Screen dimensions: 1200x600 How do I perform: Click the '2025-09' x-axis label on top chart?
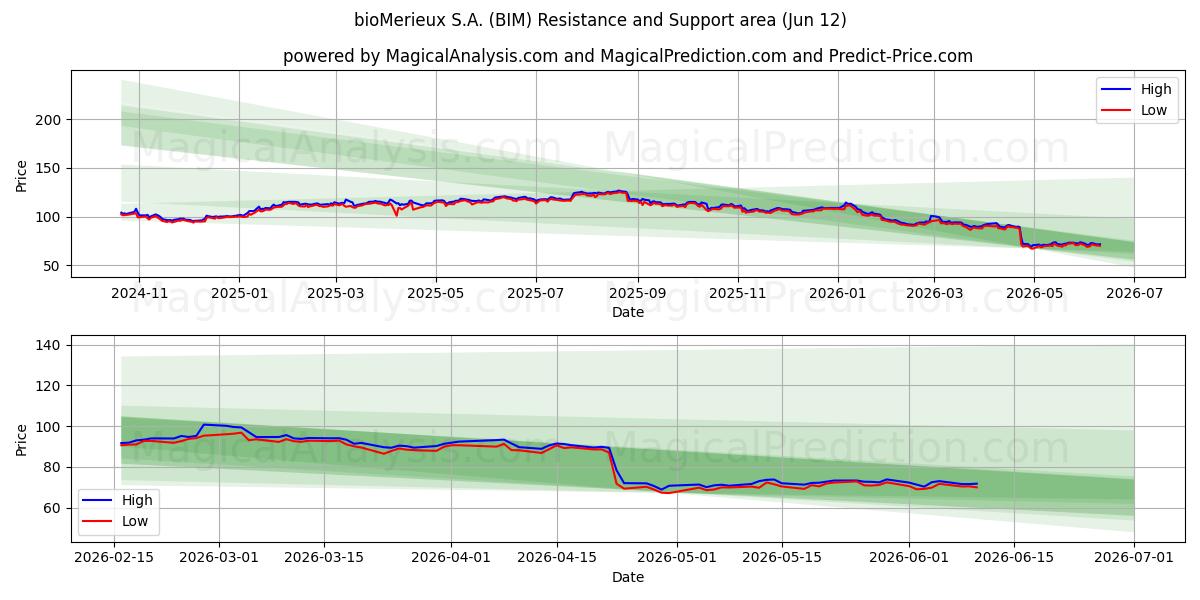click(638, 294)
